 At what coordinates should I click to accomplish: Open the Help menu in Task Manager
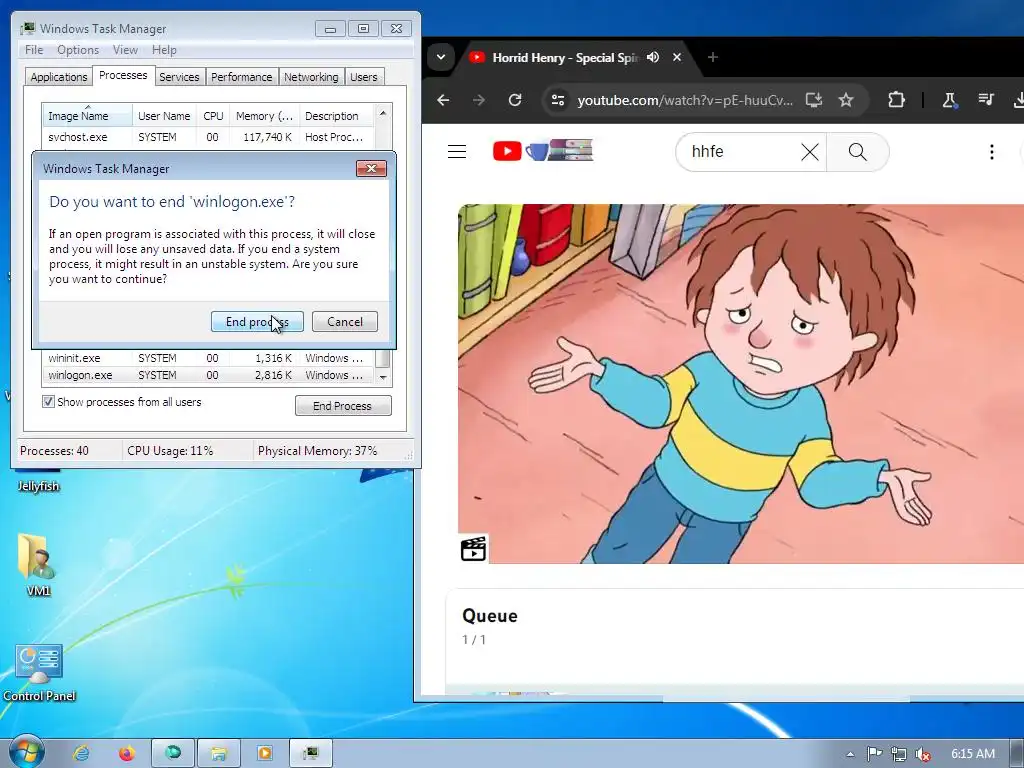click(164, 50)
